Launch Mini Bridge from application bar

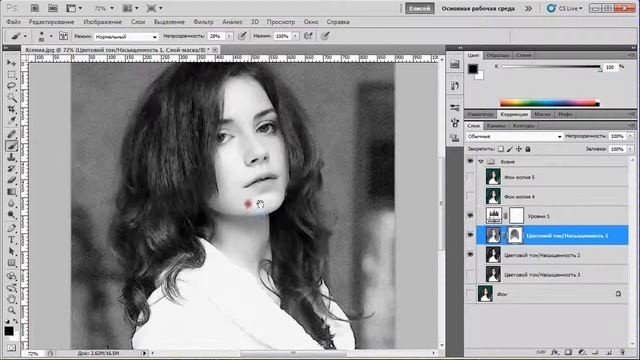coord(53,8)
